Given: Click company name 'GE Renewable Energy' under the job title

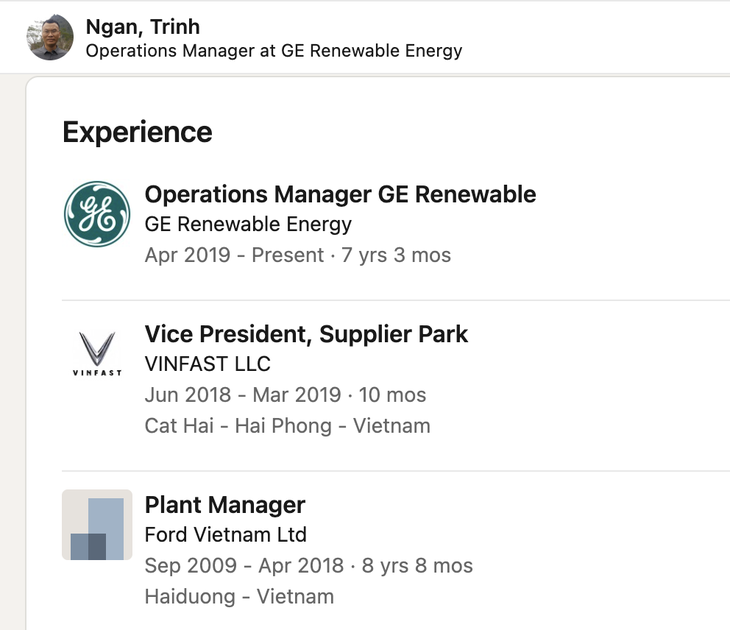Looking at the screenshot, I should click(248, 224).
